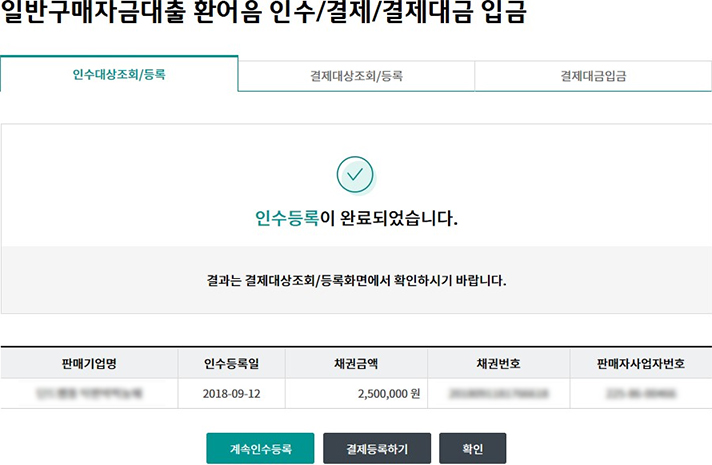This screenshot has width=712, height=465.
Task: Click the blurred seller company name cell
Action: pyautogui.click(x=89, y=393)
